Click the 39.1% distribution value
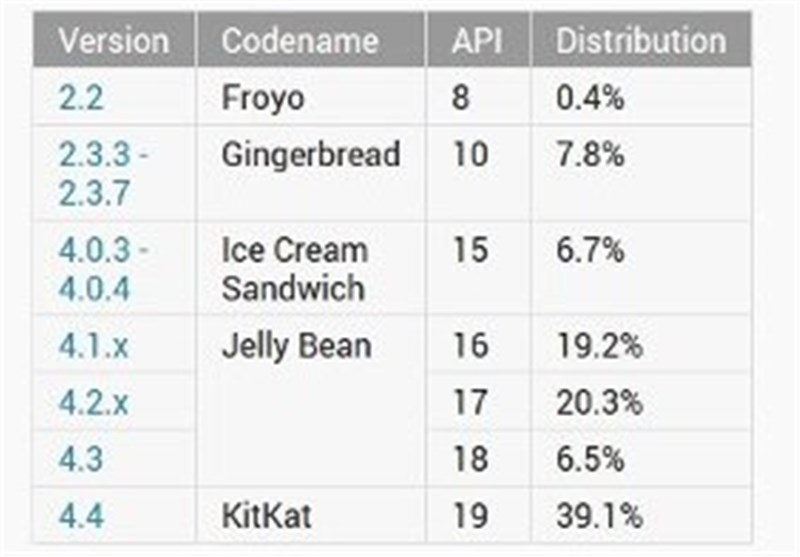Viewport: 800px width, 557px height. pos(600,517)
